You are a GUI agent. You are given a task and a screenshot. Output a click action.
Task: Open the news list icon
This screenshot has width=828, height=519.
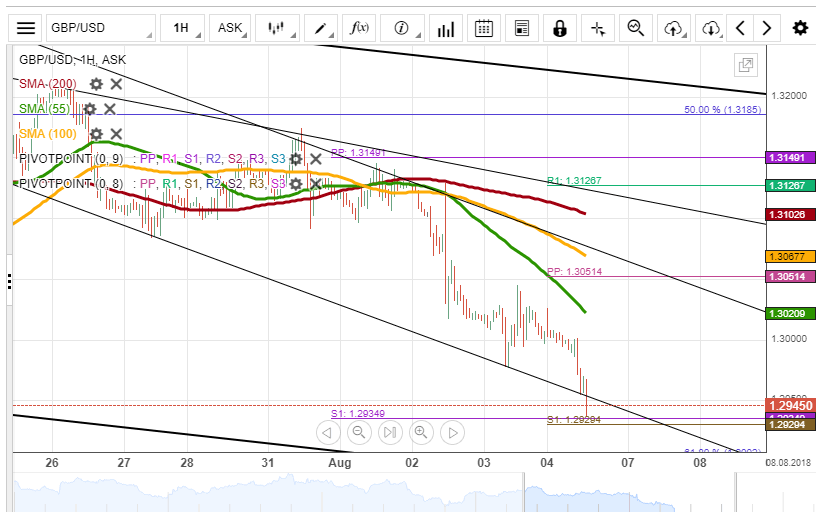(522, 28)
